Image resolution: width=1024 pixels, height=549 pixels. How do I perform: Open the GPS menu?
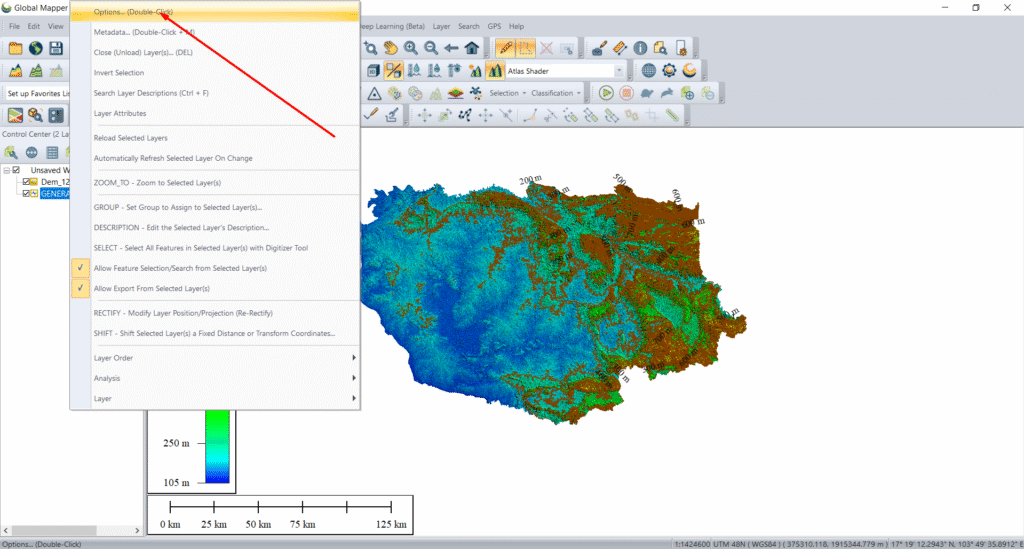[x=494, y=26]
